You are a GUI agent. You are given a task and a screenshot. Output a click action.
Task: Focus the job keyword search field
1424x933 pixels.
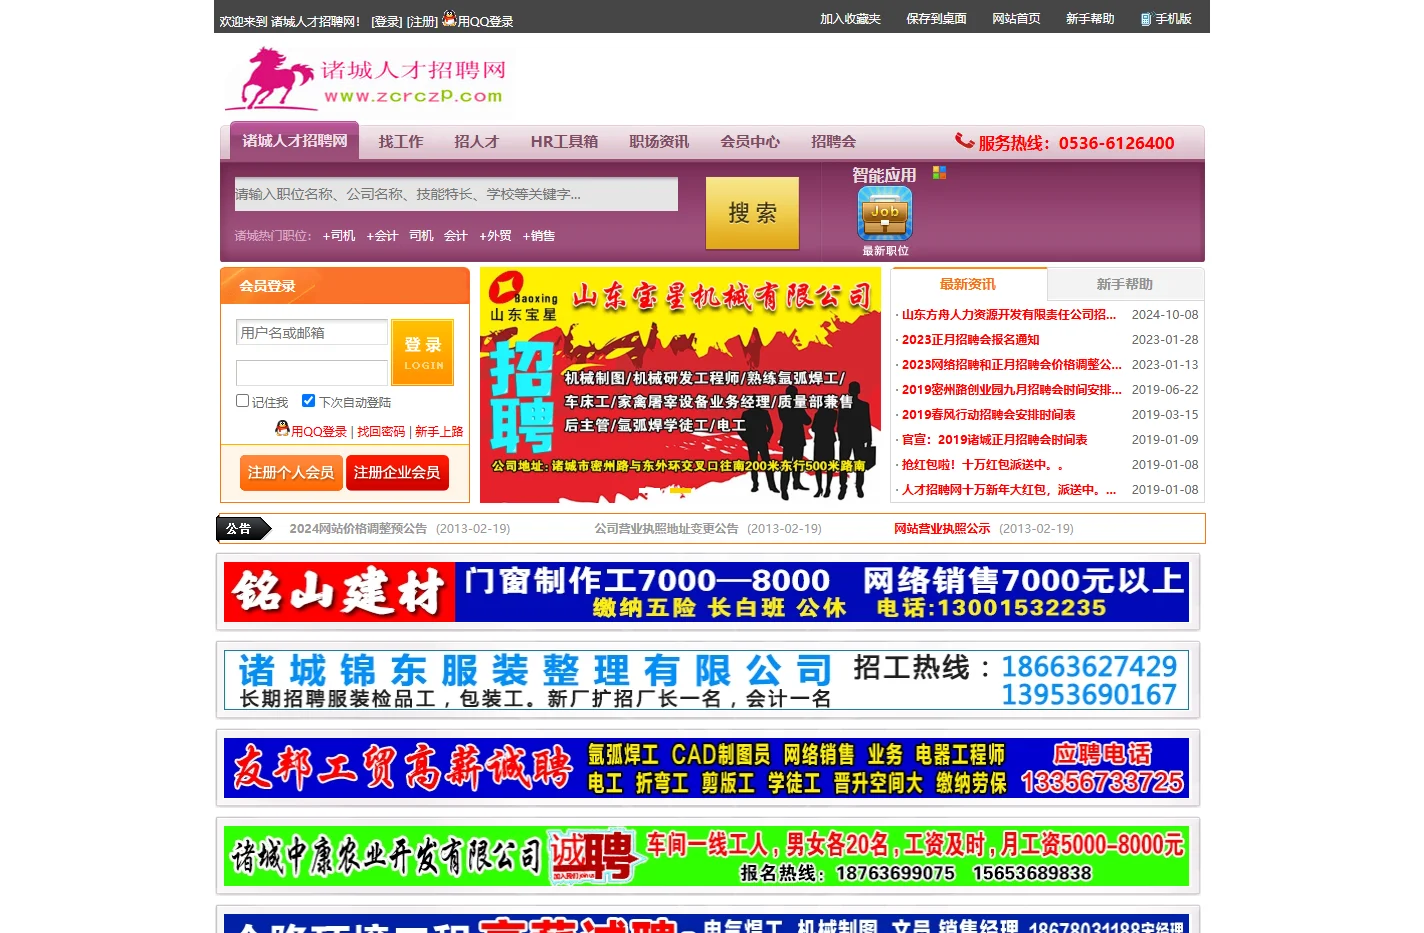[456, 194]
